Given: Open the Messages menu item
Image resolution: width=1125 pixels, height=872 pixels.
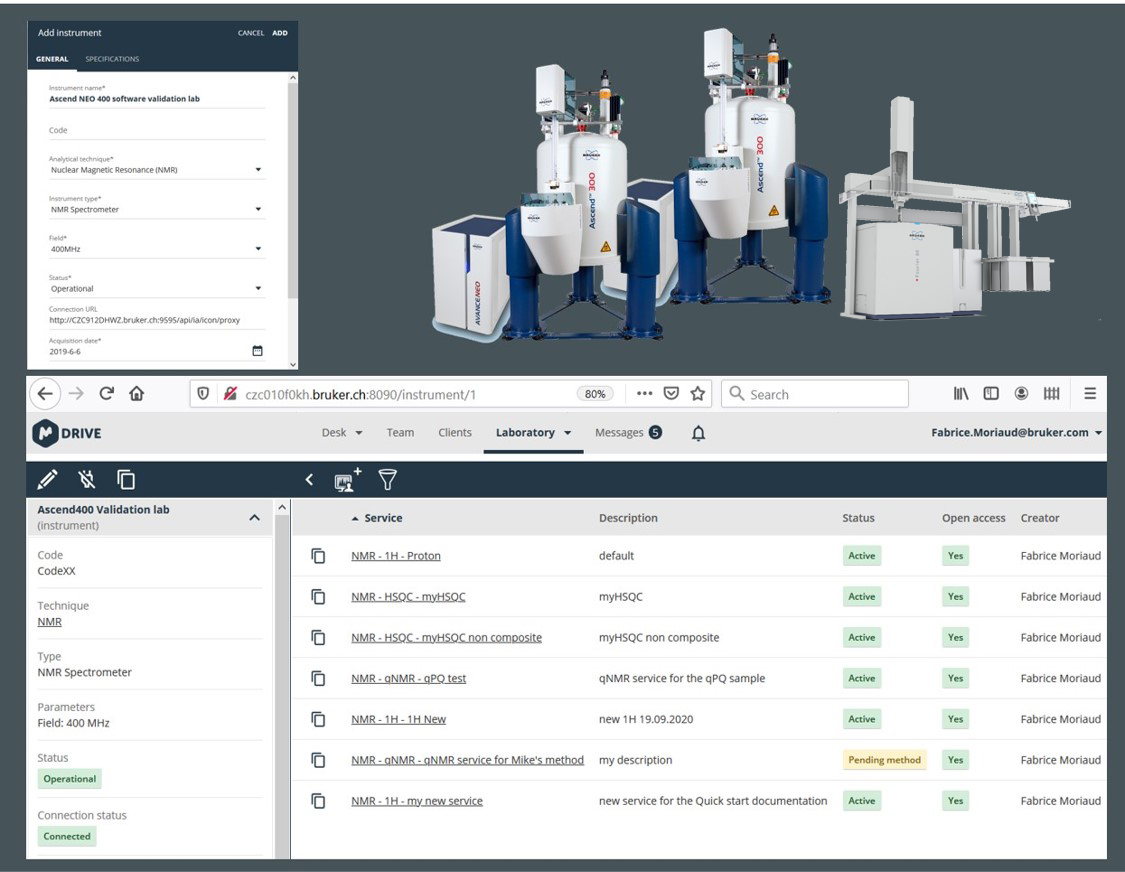Looking at the screenshot, I should click(x=628, y=433).
